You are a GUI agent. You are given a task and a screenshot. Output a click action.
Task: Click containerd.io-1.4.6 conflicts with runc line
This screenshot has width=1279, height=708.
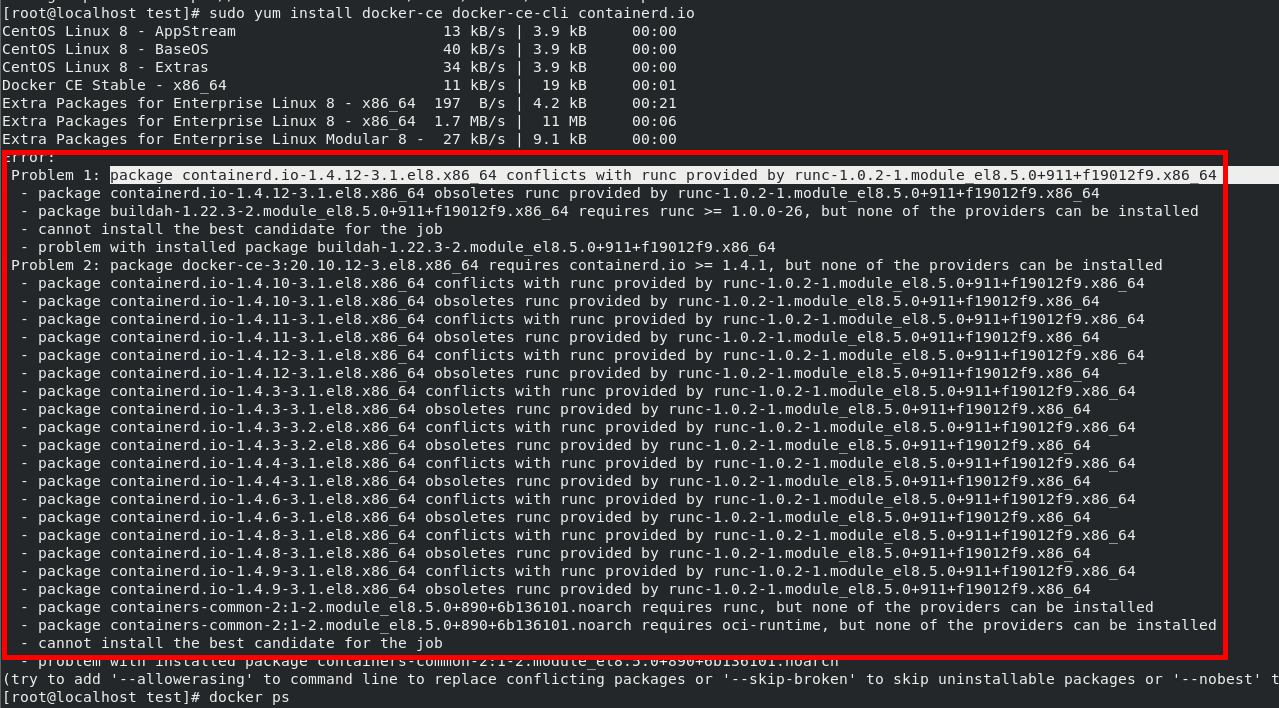click(578, 499)
